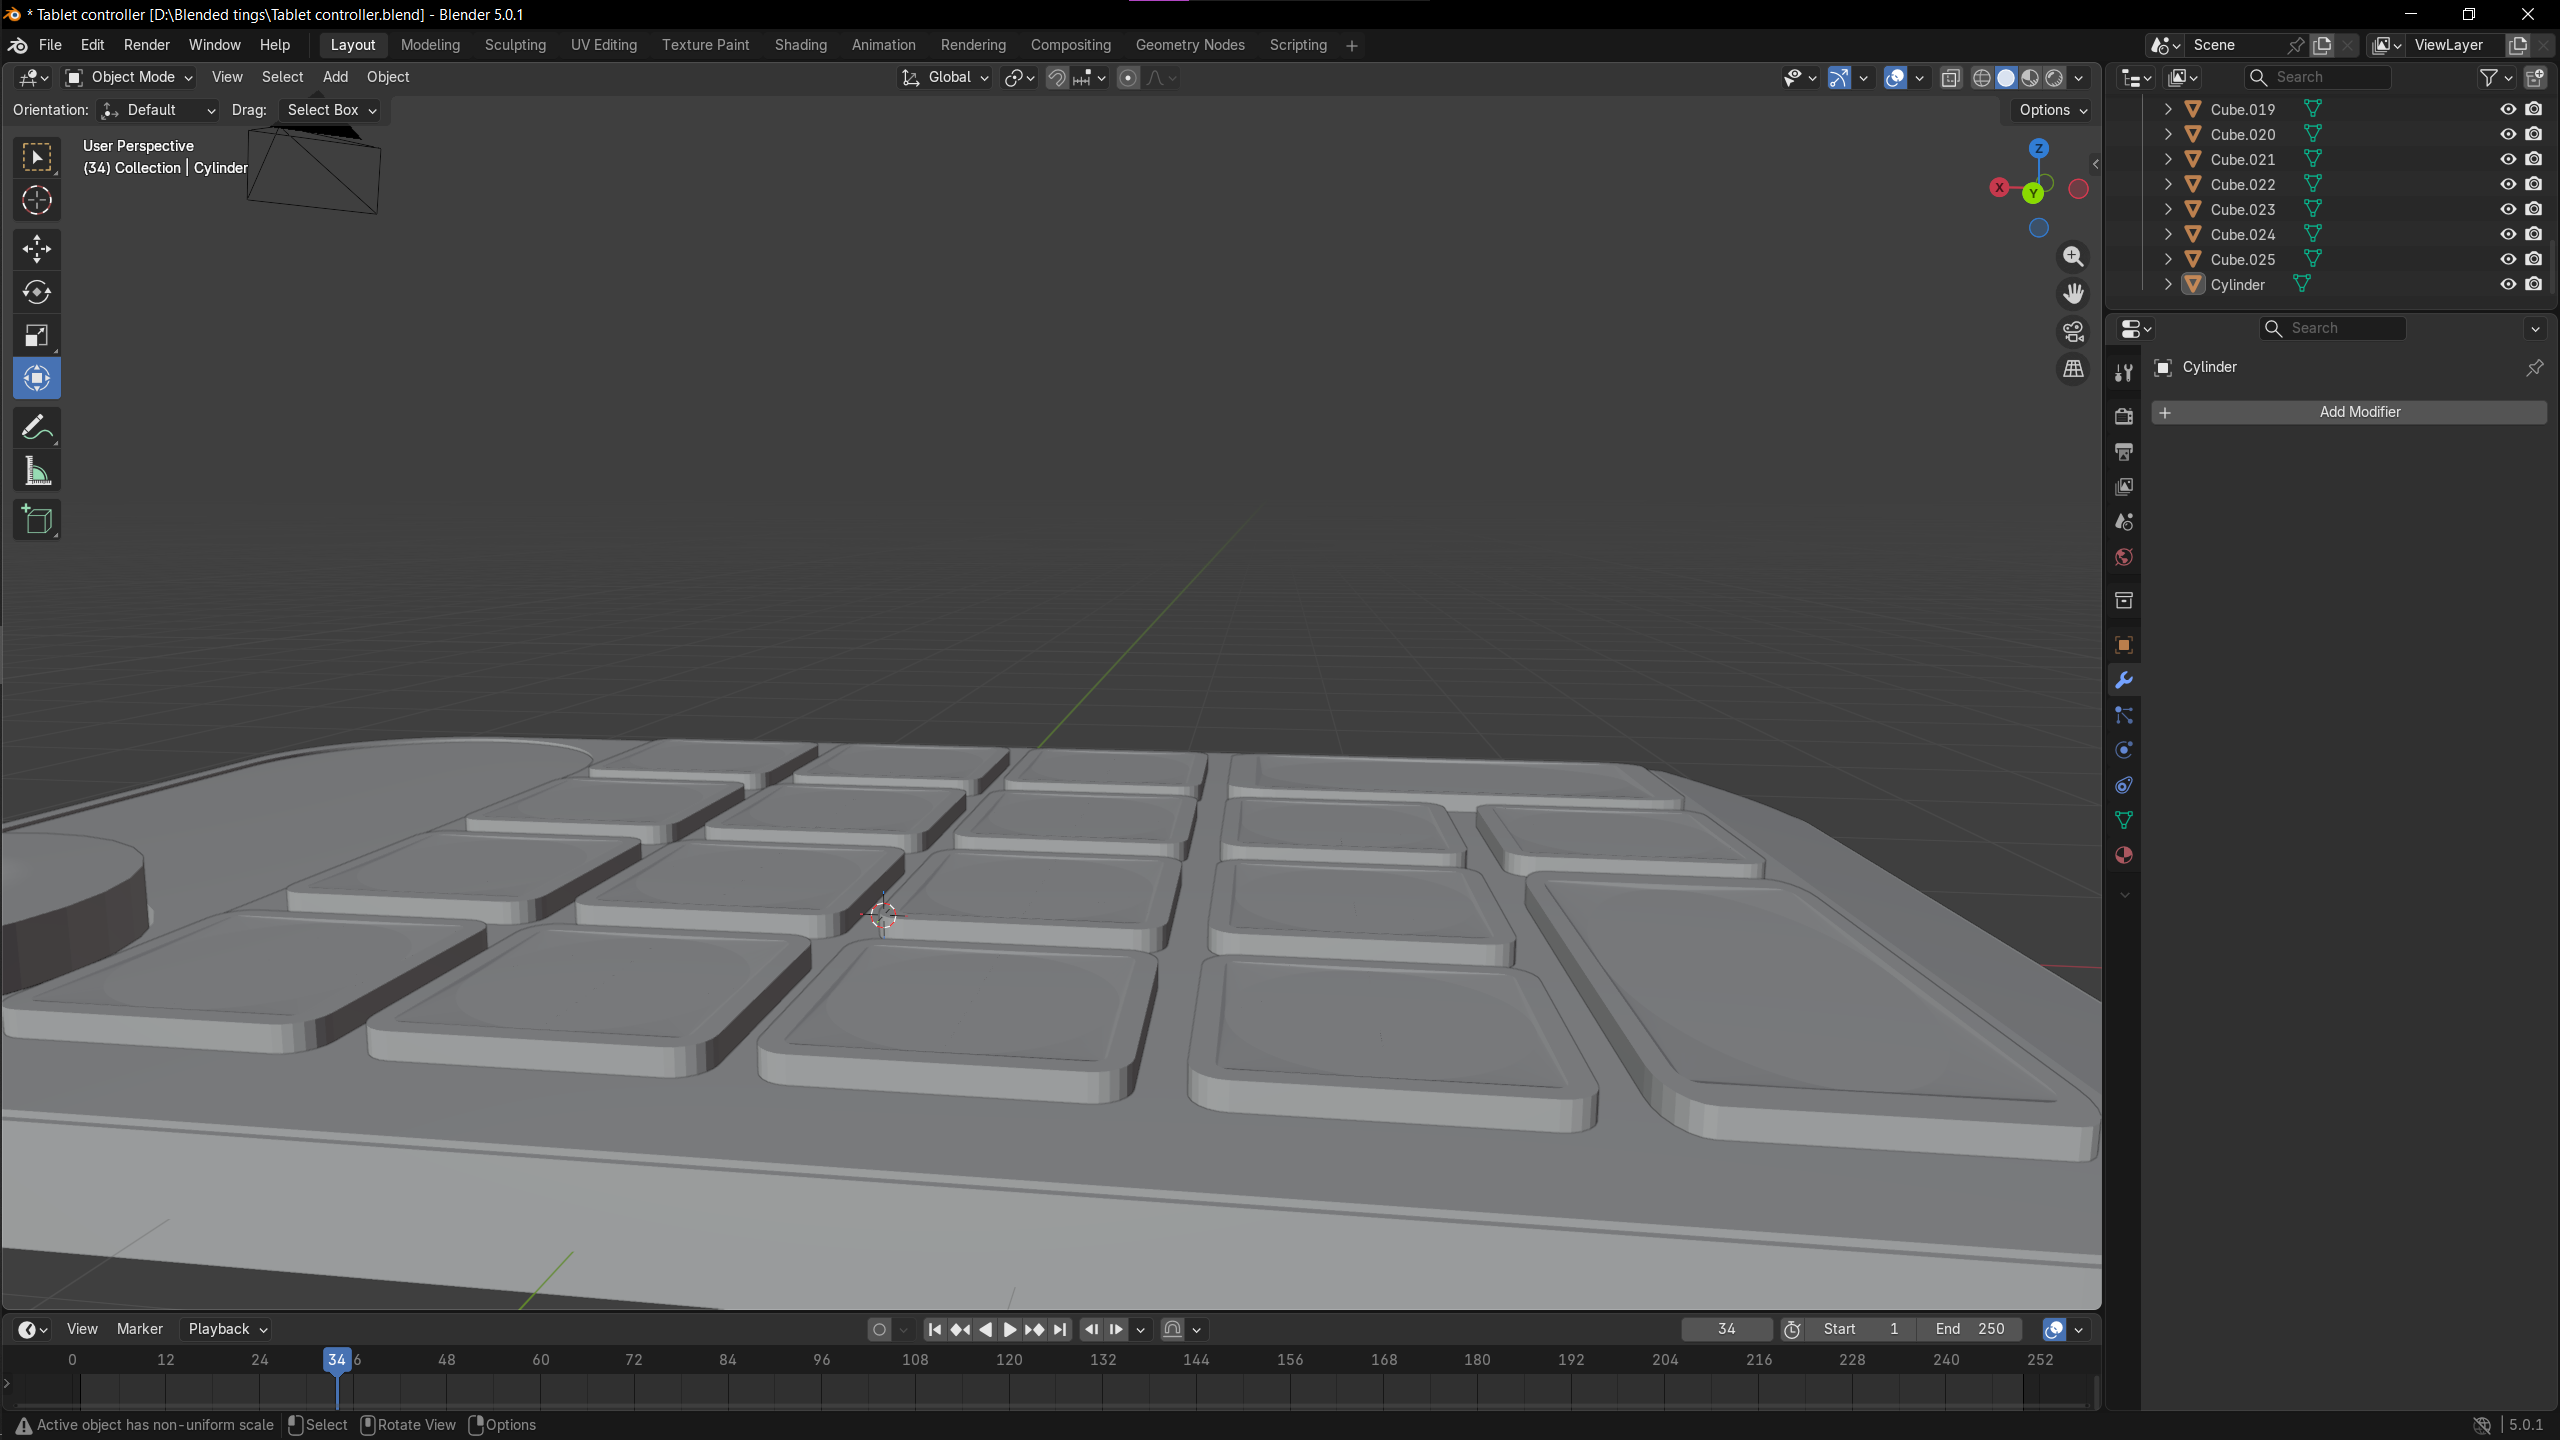Open the Object Mode dropdown
Viewport: 2560px width, 1440px height.
pos(129,77)
